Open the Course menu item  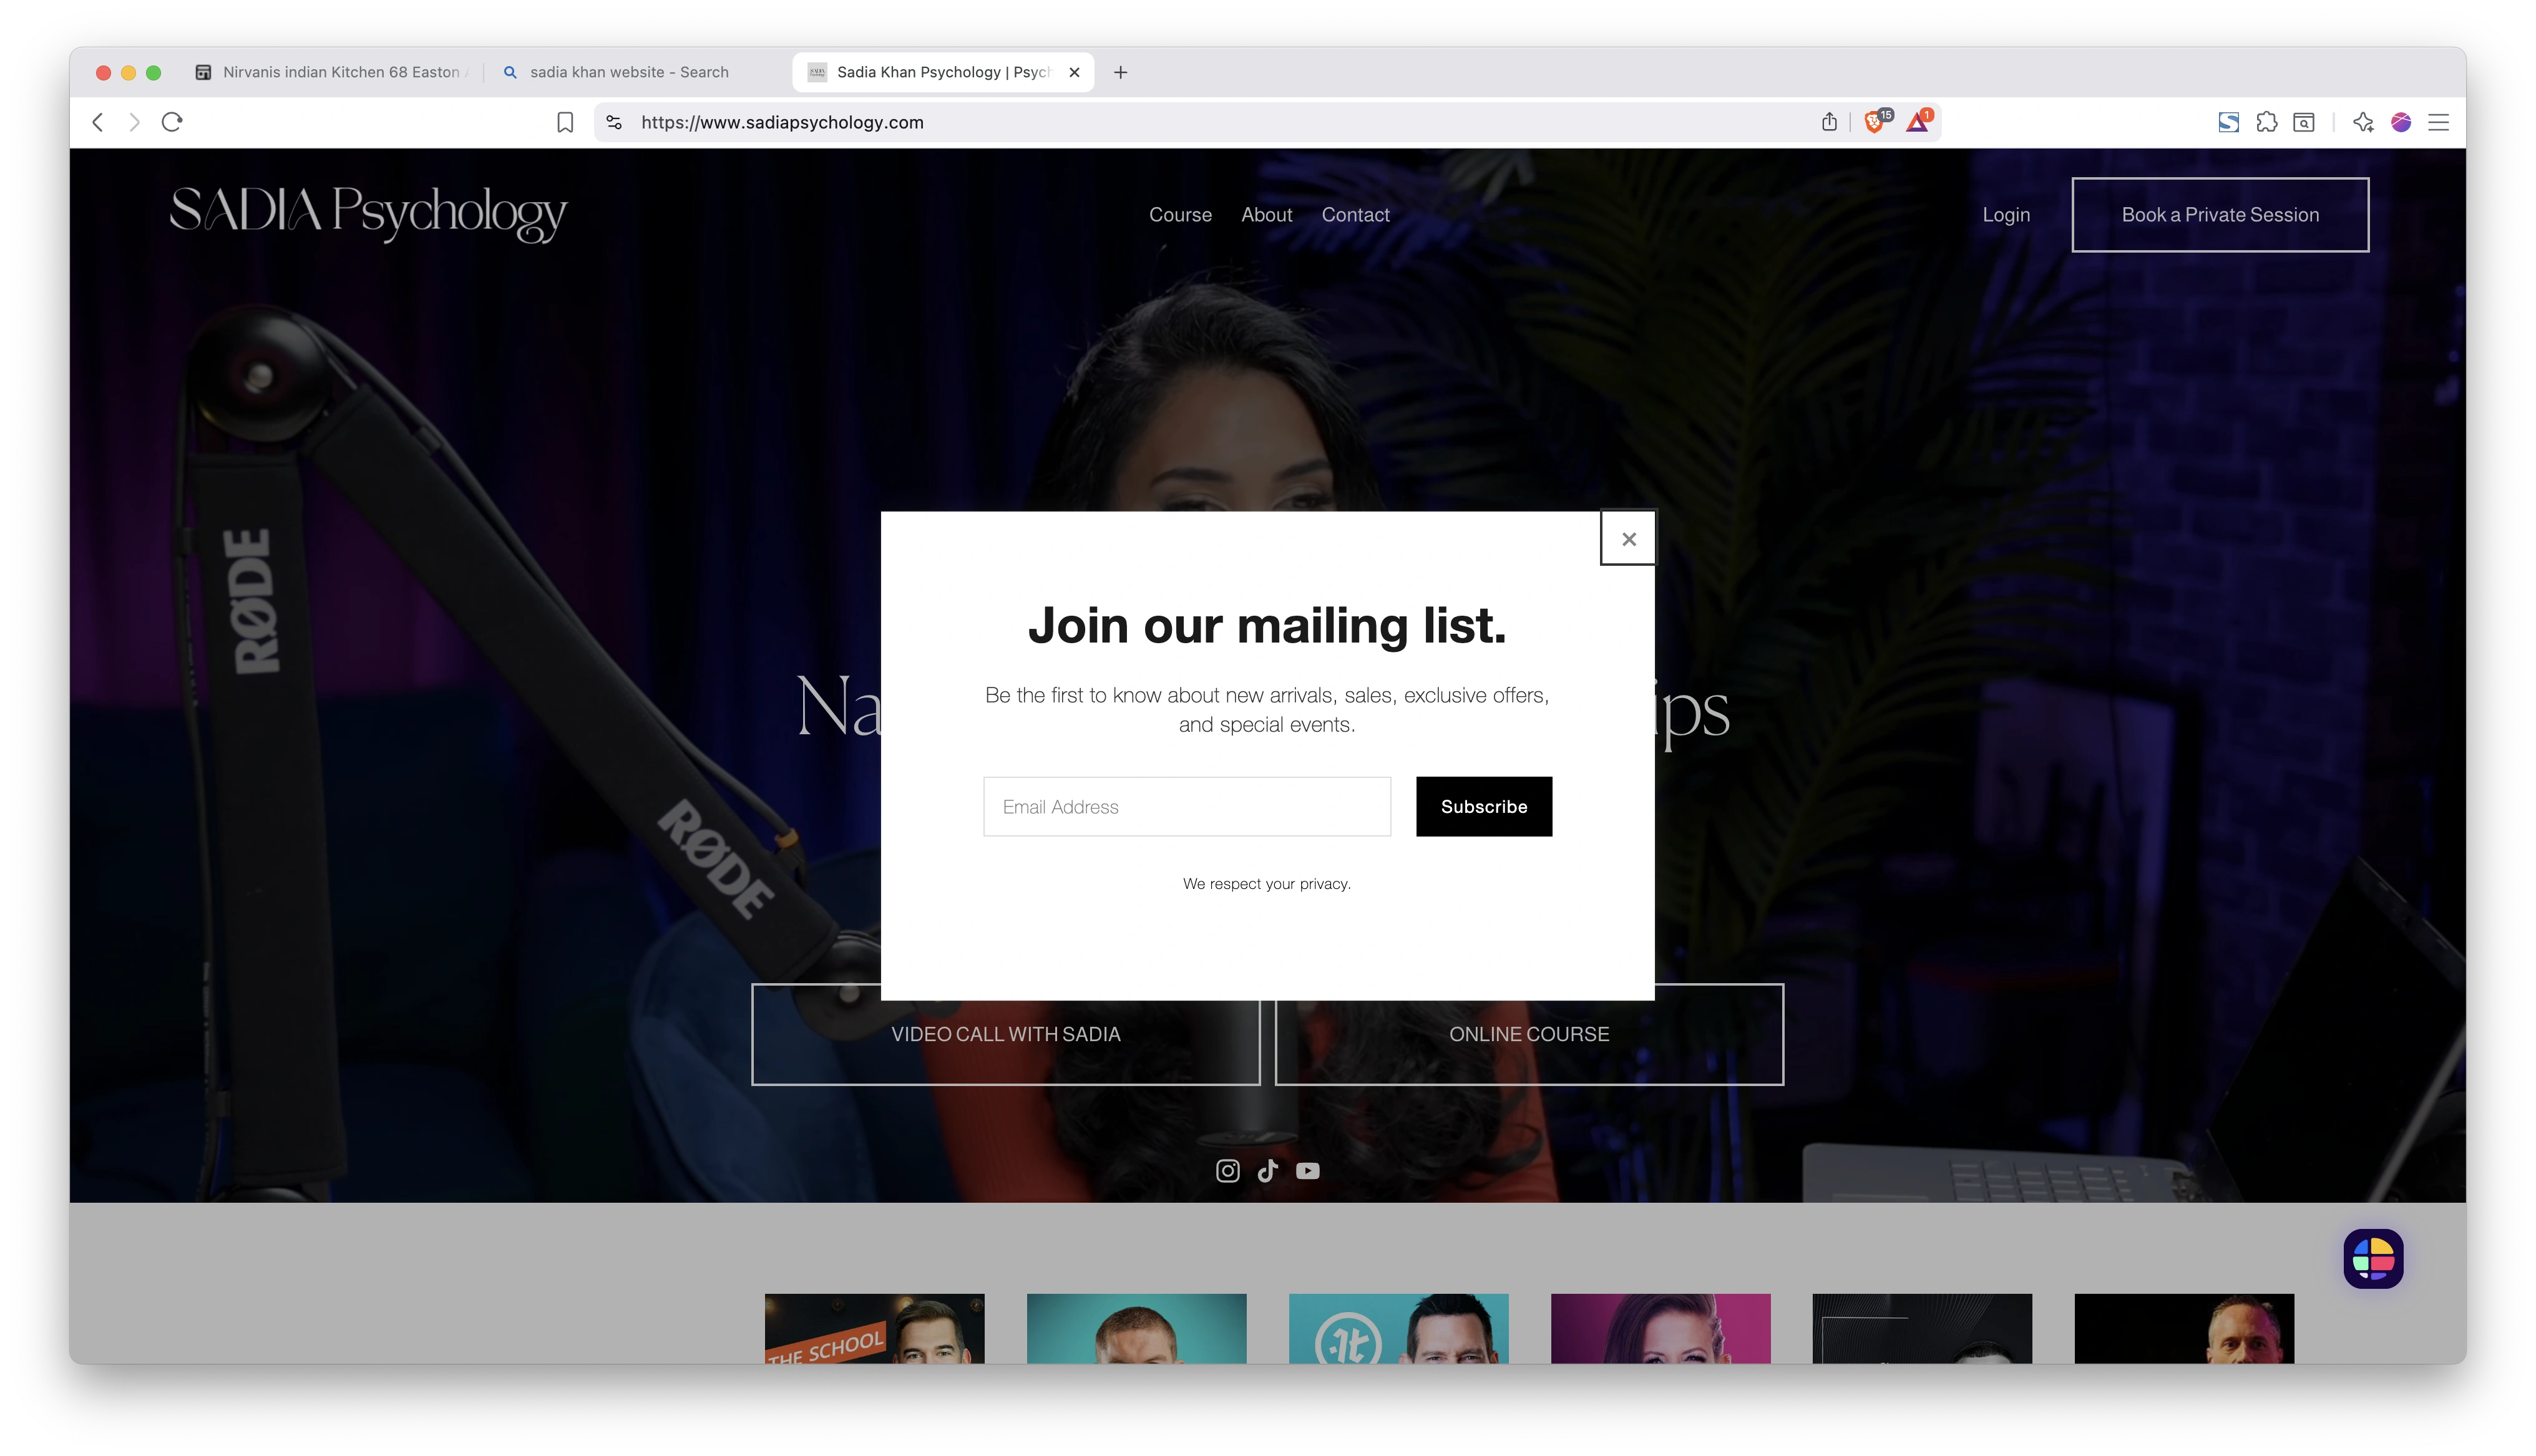point(1180,214)
